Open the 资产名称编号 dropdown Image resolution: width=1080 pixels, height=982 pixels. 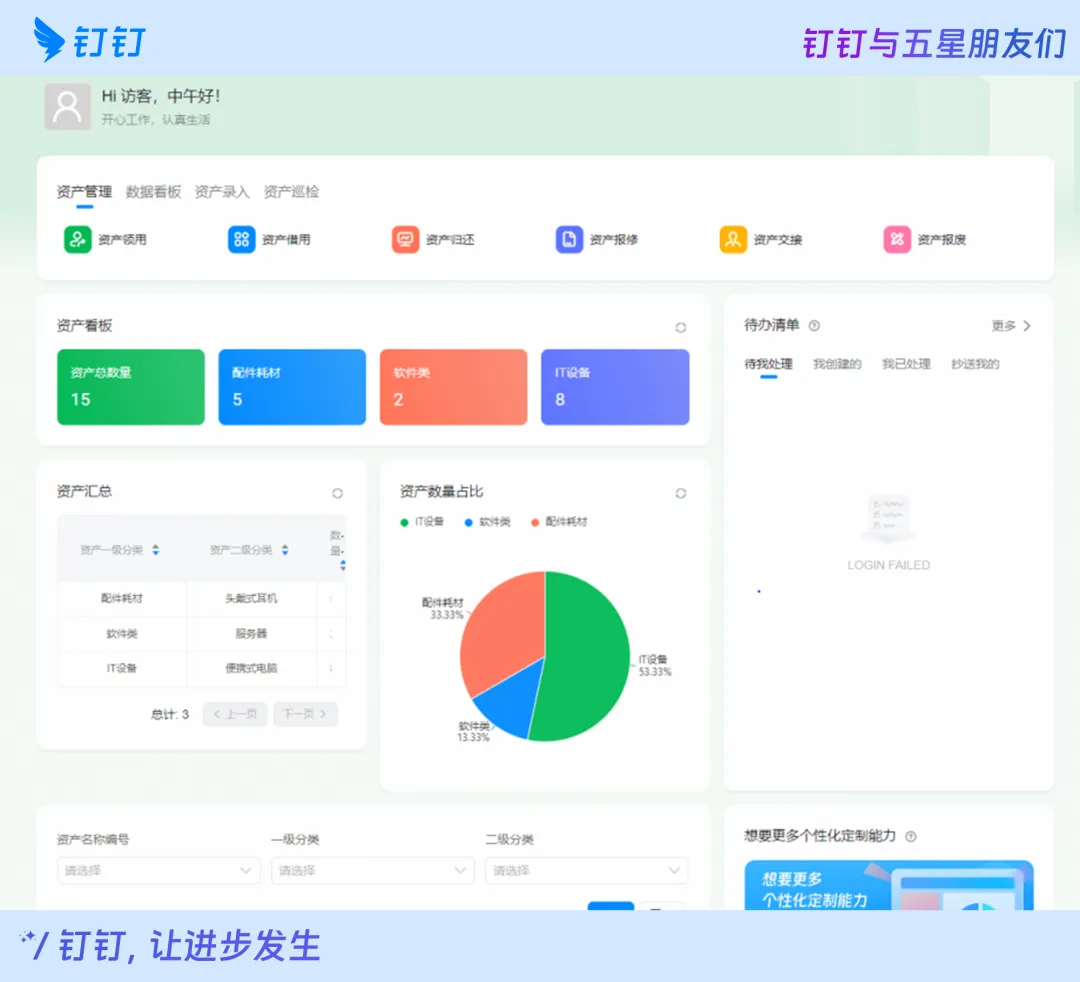tap(158, 870)
